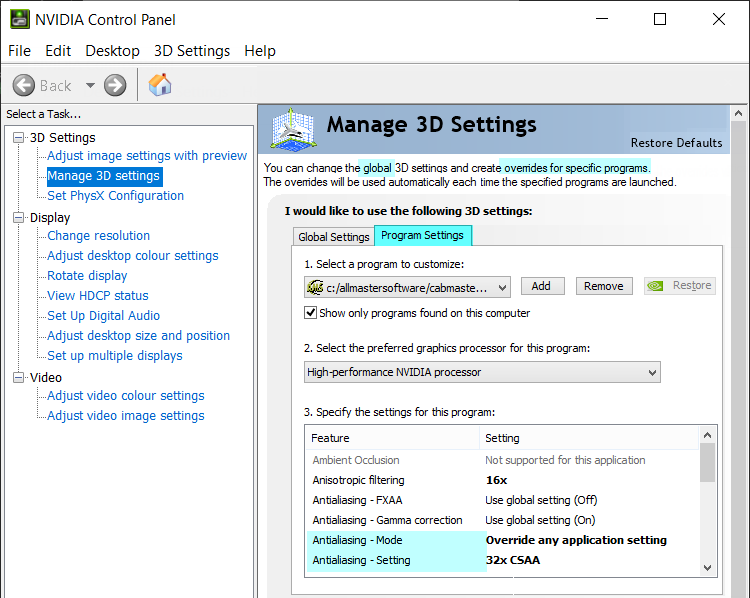Switch to the Global Settings tab
This screenshot has height=598, width=750.
coord(334,237)
